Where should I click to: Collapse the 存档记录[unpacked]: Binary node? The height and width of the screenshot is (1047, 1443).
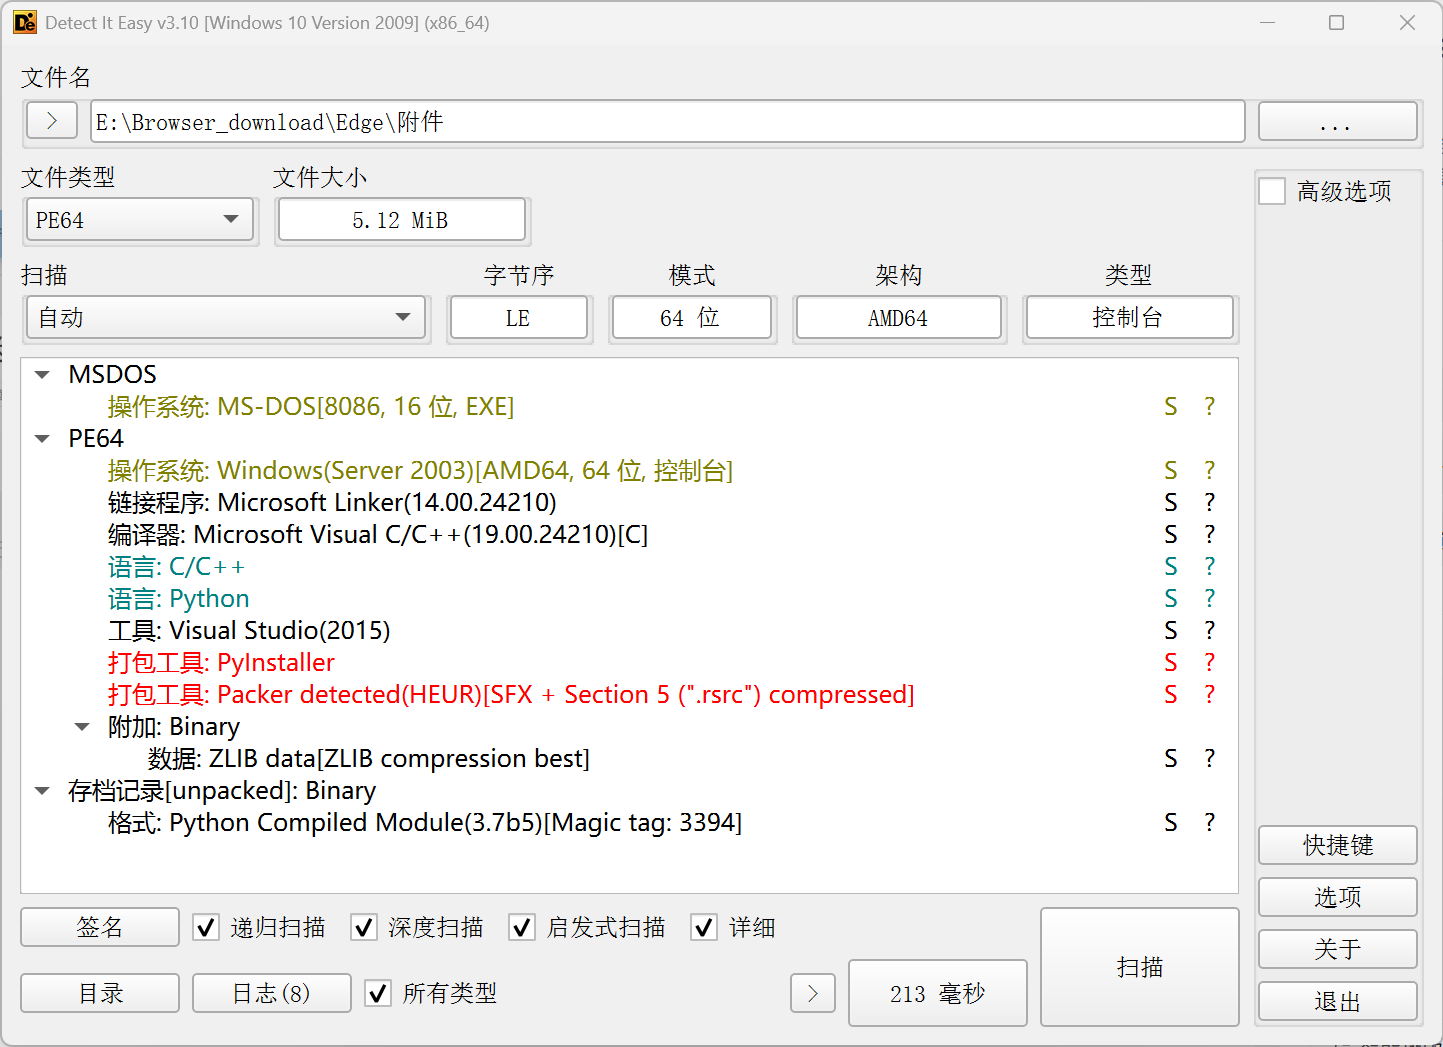(x=42, y=791)
